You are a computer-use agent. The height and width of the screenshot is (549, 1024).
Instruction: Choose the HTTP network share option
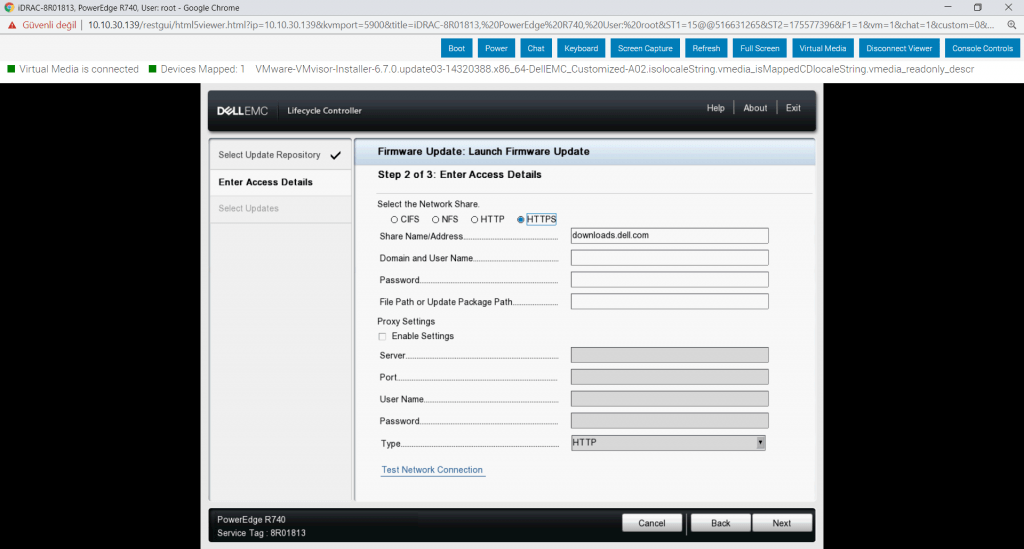tap(475, 219)
